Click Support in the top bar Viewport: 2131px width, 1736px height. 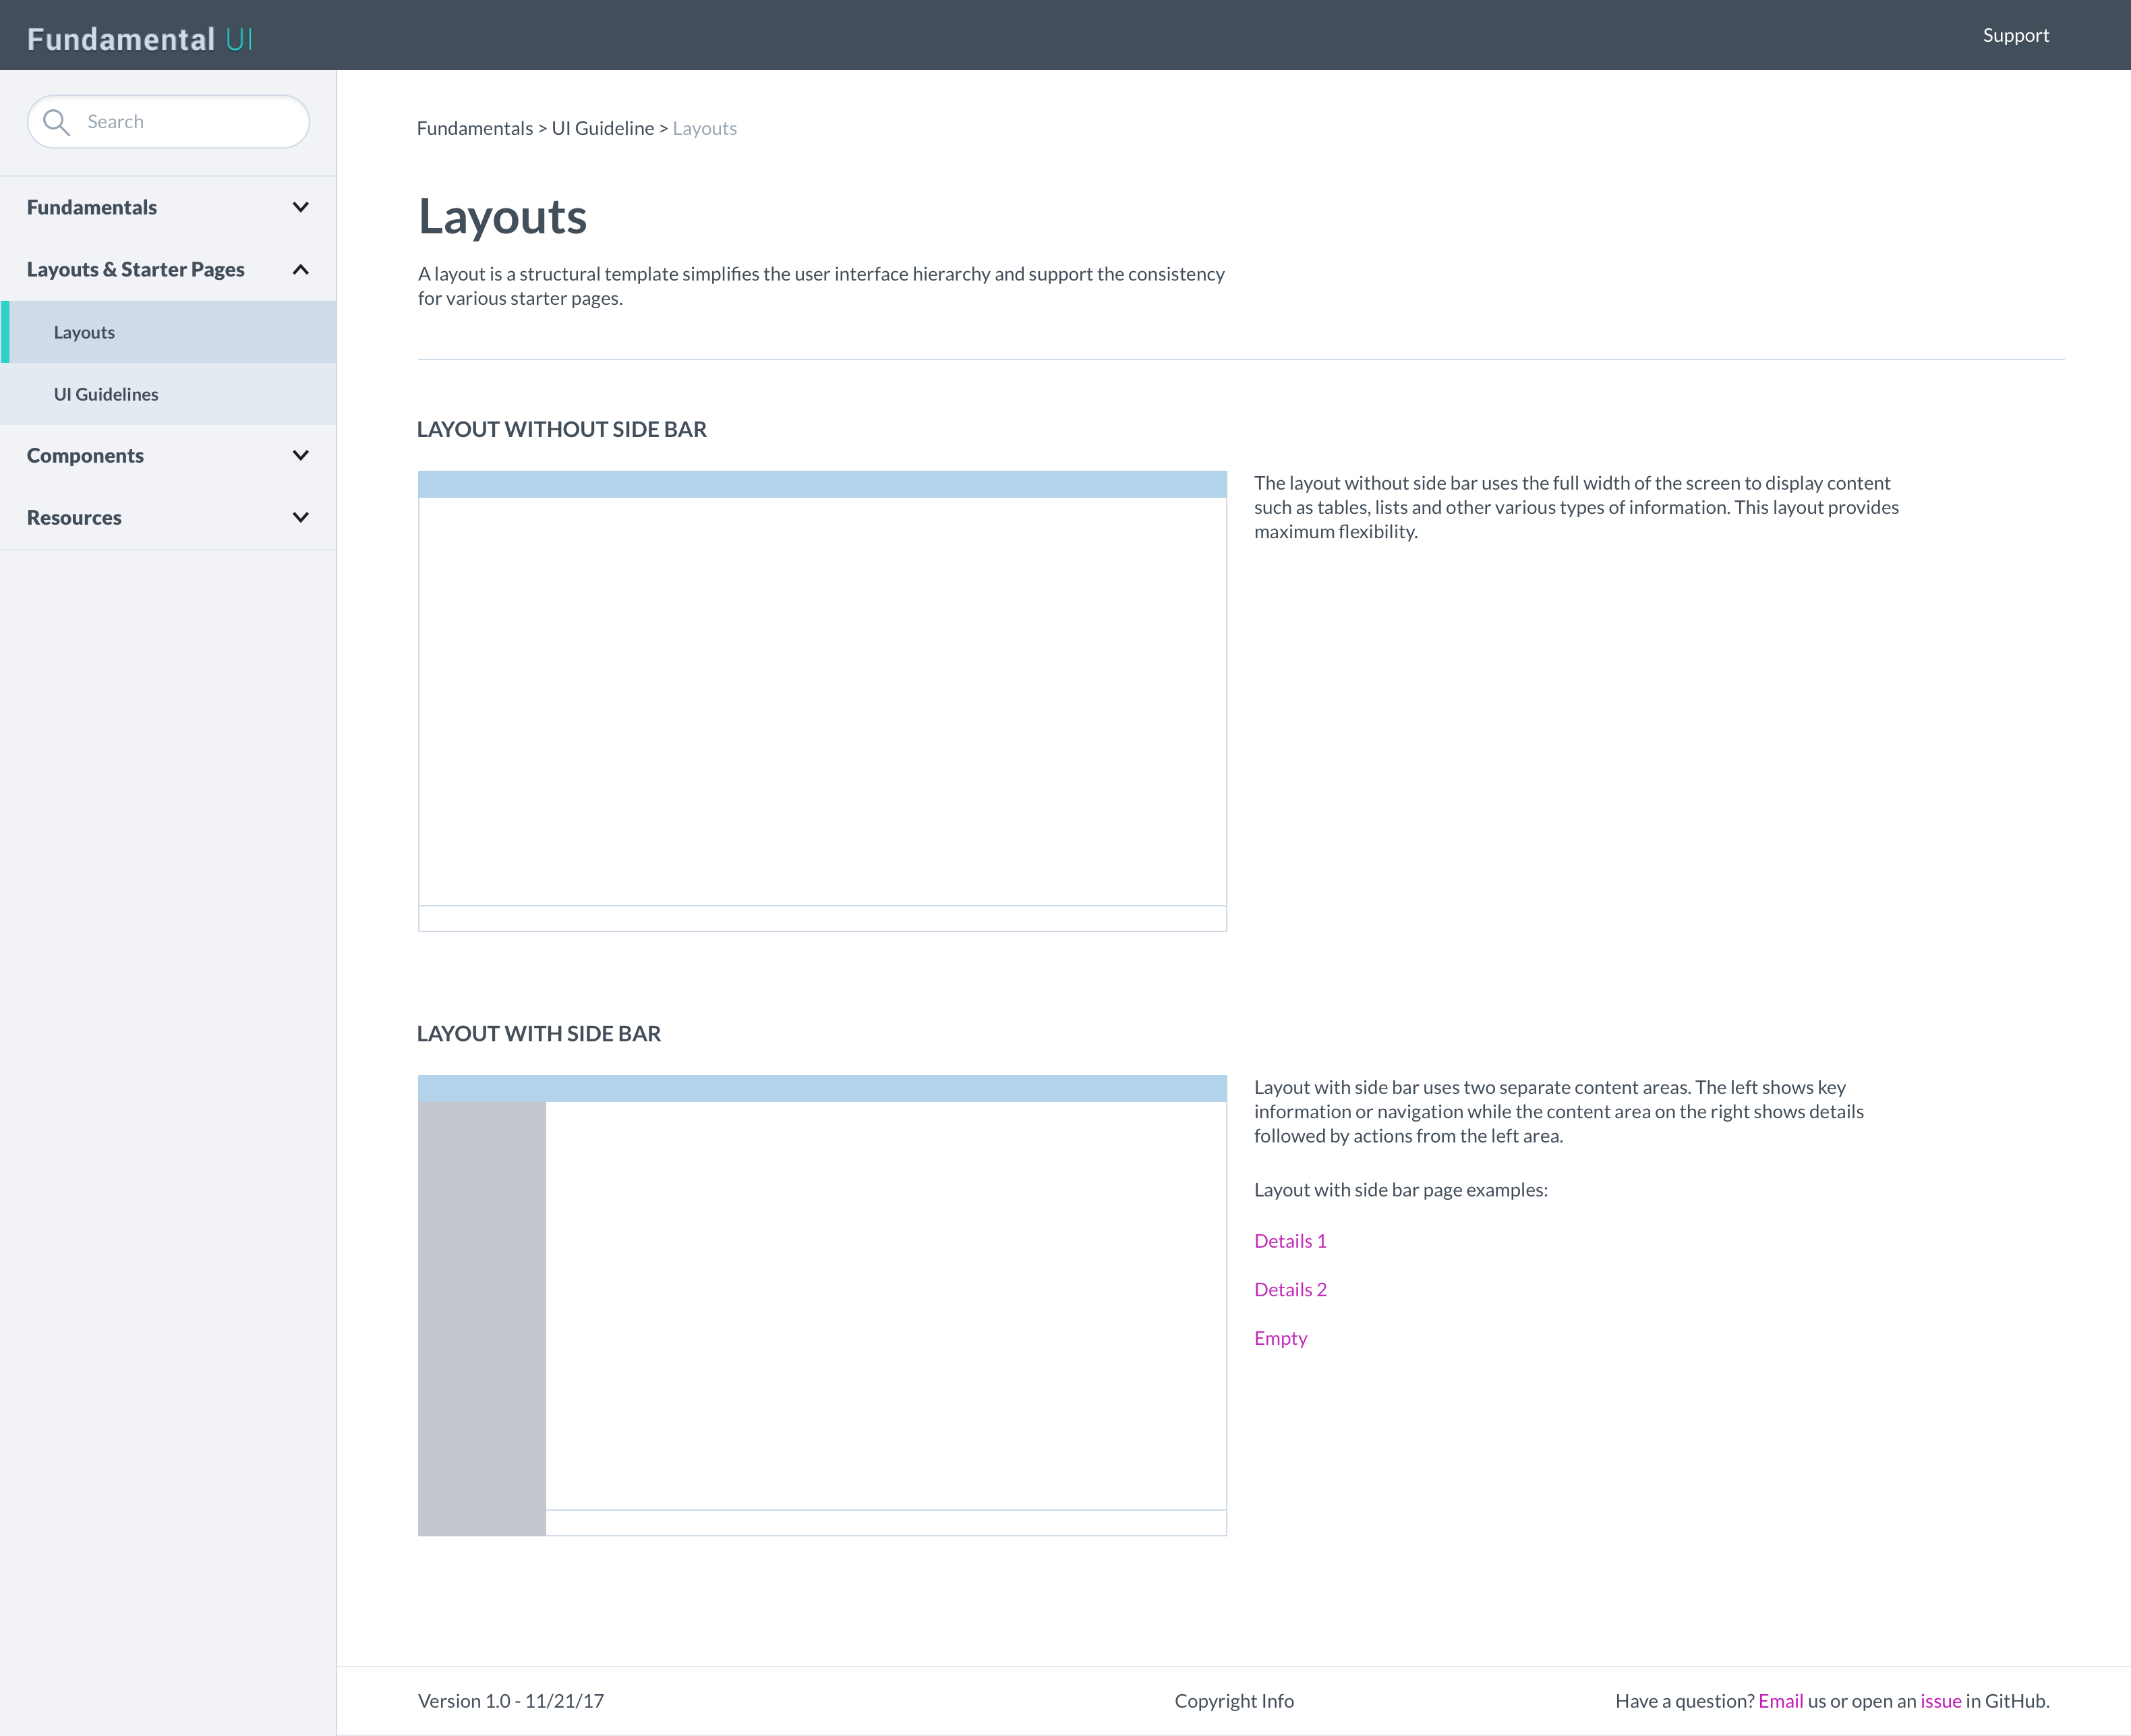tap(2015, 34)
